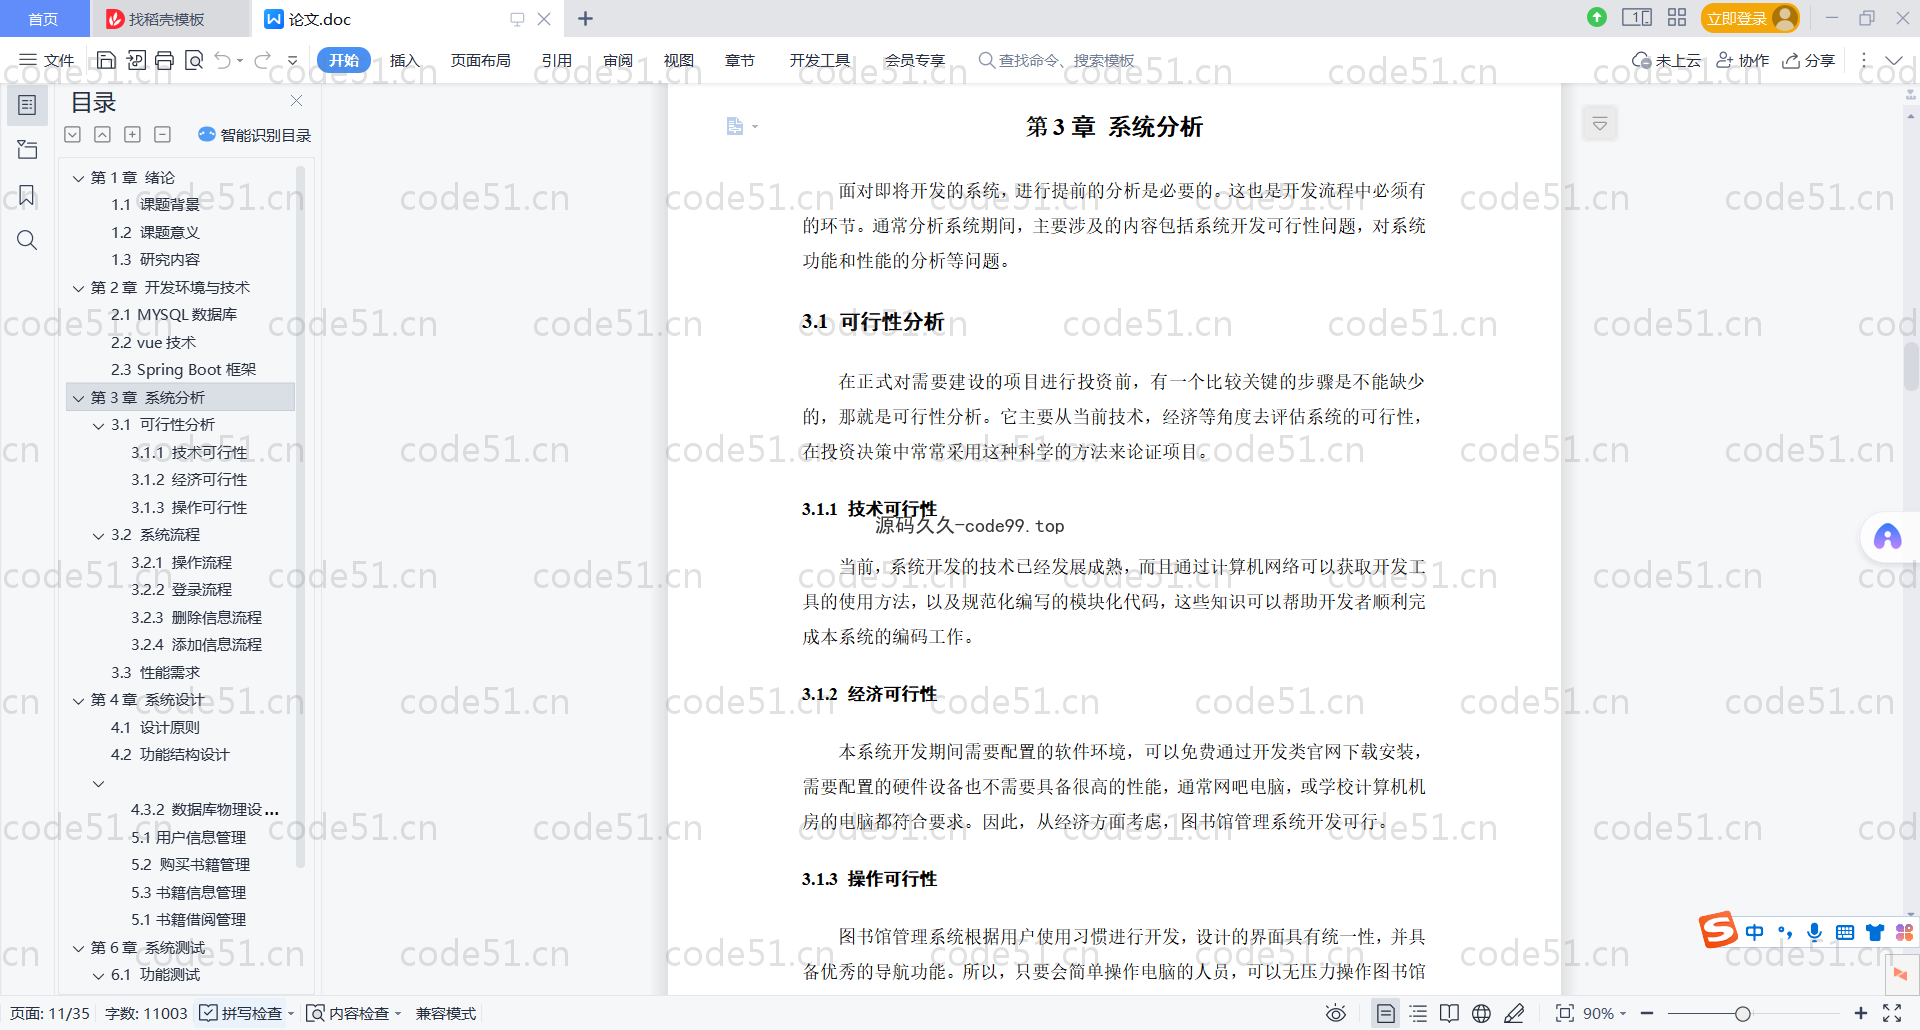Toggle writing mode pen icon

pyautogui.click(x=1514, y=1013)
